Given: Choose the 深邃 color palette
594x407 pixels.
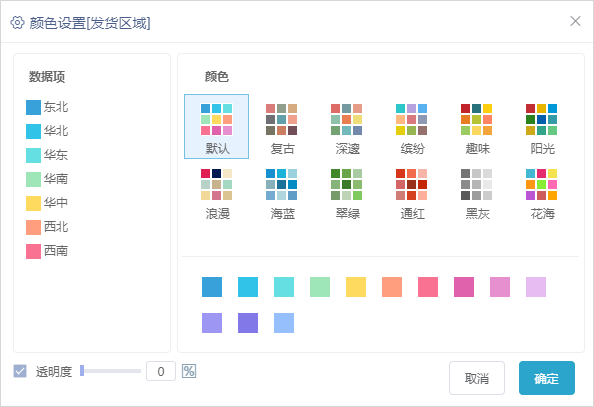Looking at the screenshot, I should [346, 127].
